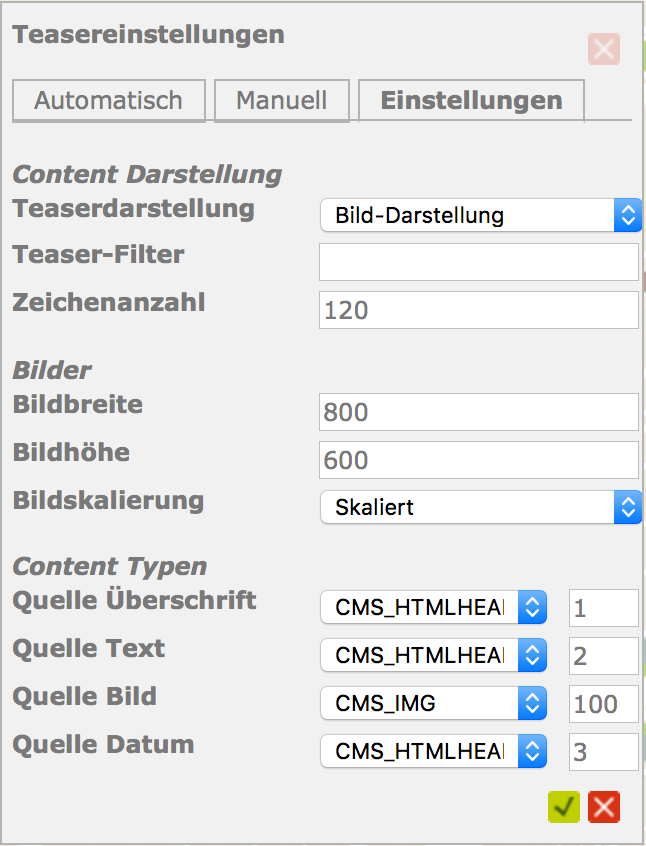This screenshot has width=646, height=846.
Task: Click the Quelle Datum number field
Action: (x=603, y=751)
